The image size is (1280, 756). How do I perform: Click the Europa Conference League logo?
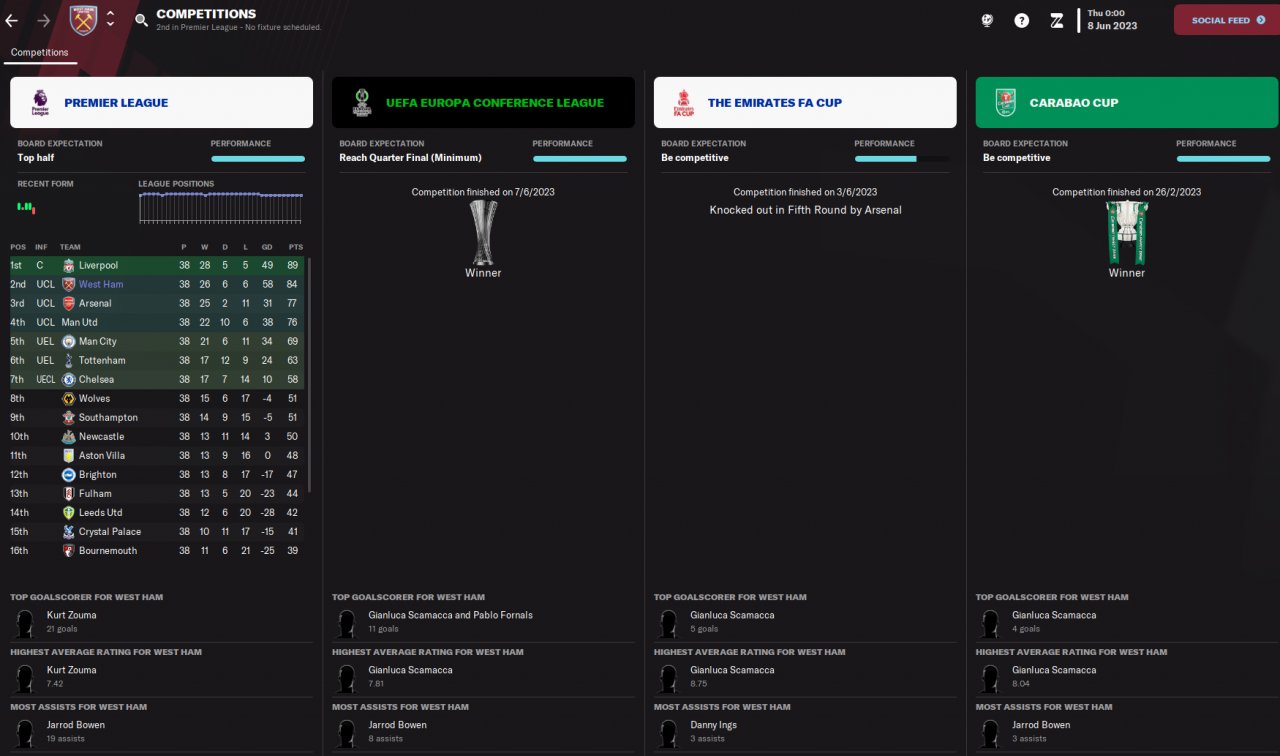coord(362,102)
